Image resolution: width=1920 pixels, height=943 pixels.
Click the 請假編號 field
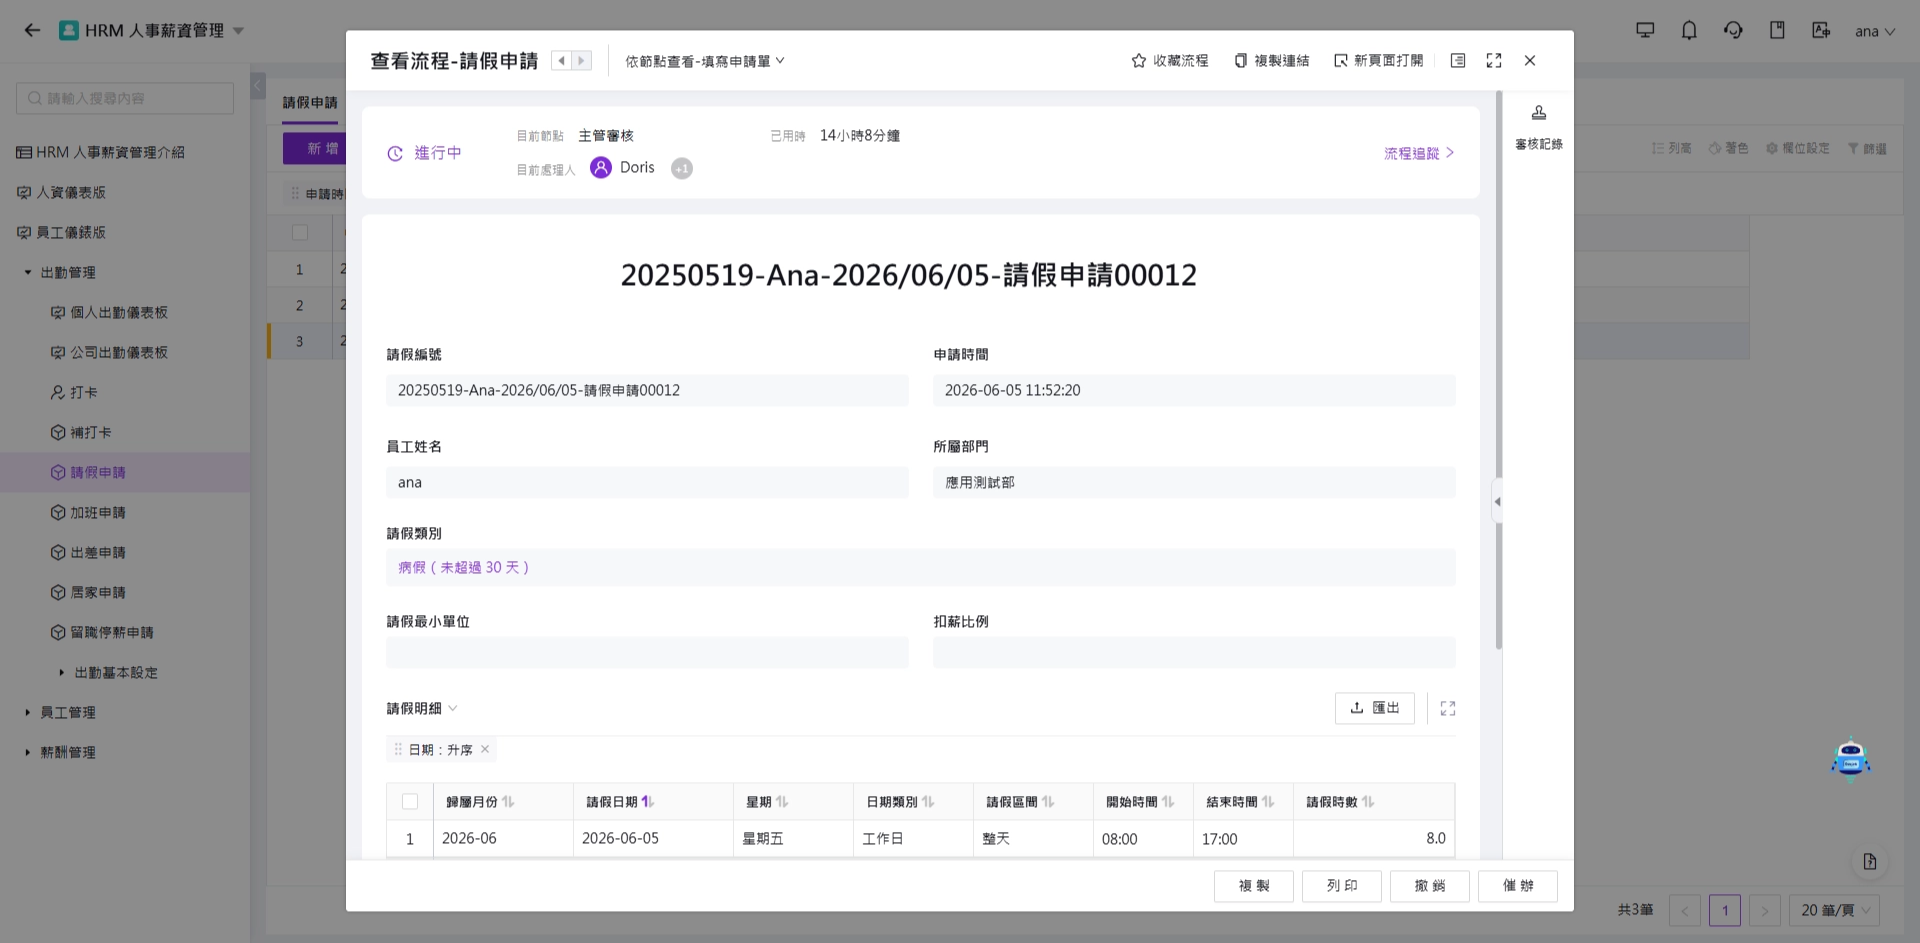tap(647, 390)
